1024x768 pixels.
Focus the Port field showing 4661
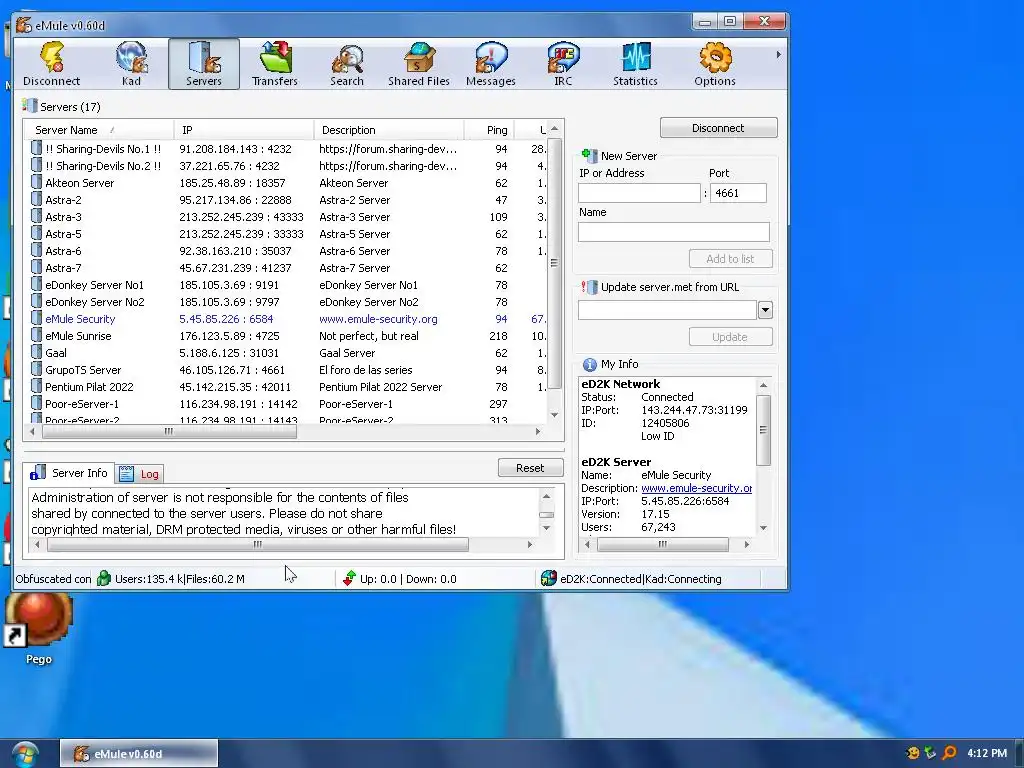[738, 193]
